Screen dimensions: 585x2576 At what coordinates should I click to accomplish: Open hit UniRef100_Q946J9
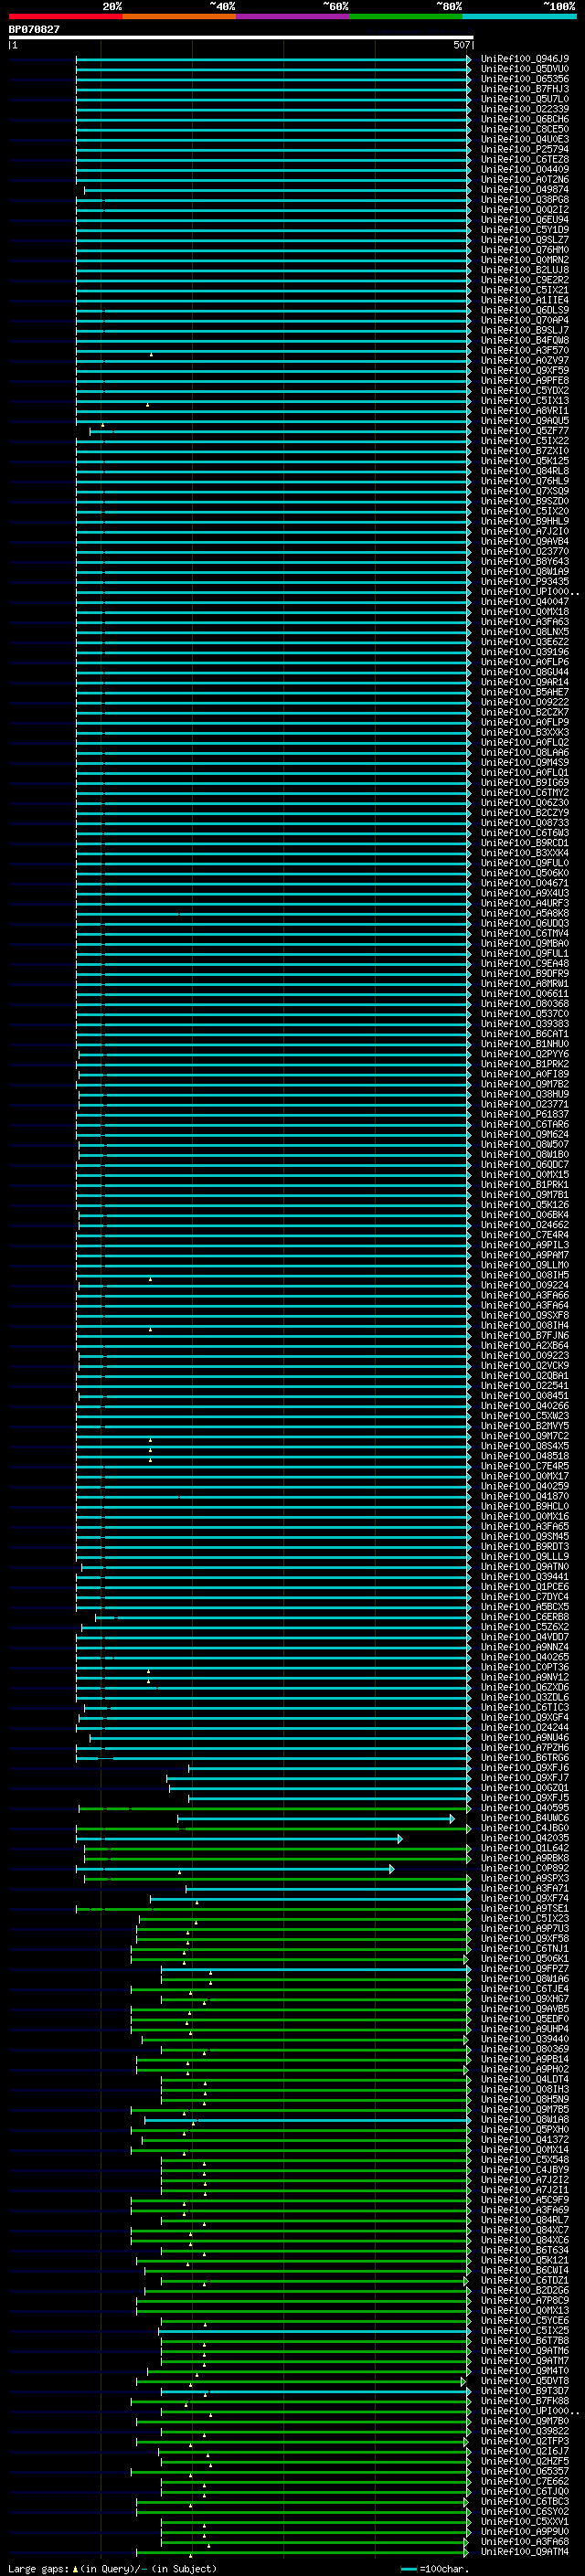[524, 59]
